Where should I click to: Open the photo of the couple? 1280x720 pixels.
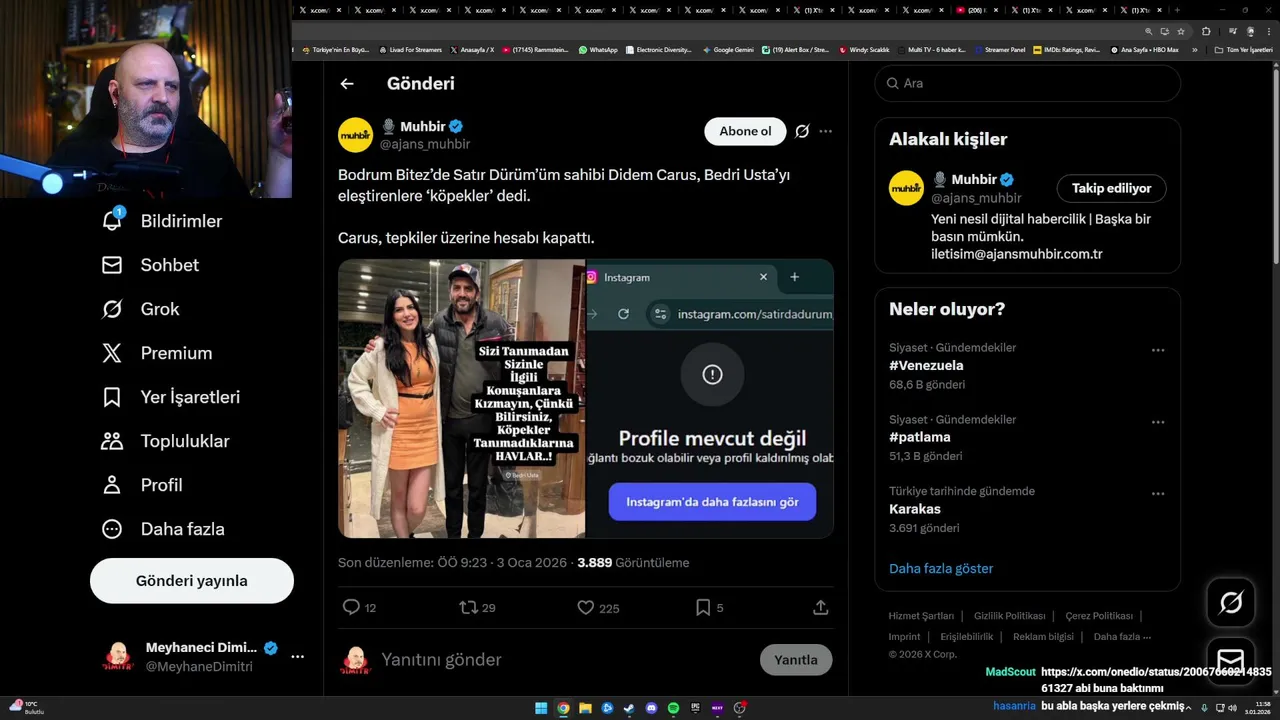[x=461, y=399]
